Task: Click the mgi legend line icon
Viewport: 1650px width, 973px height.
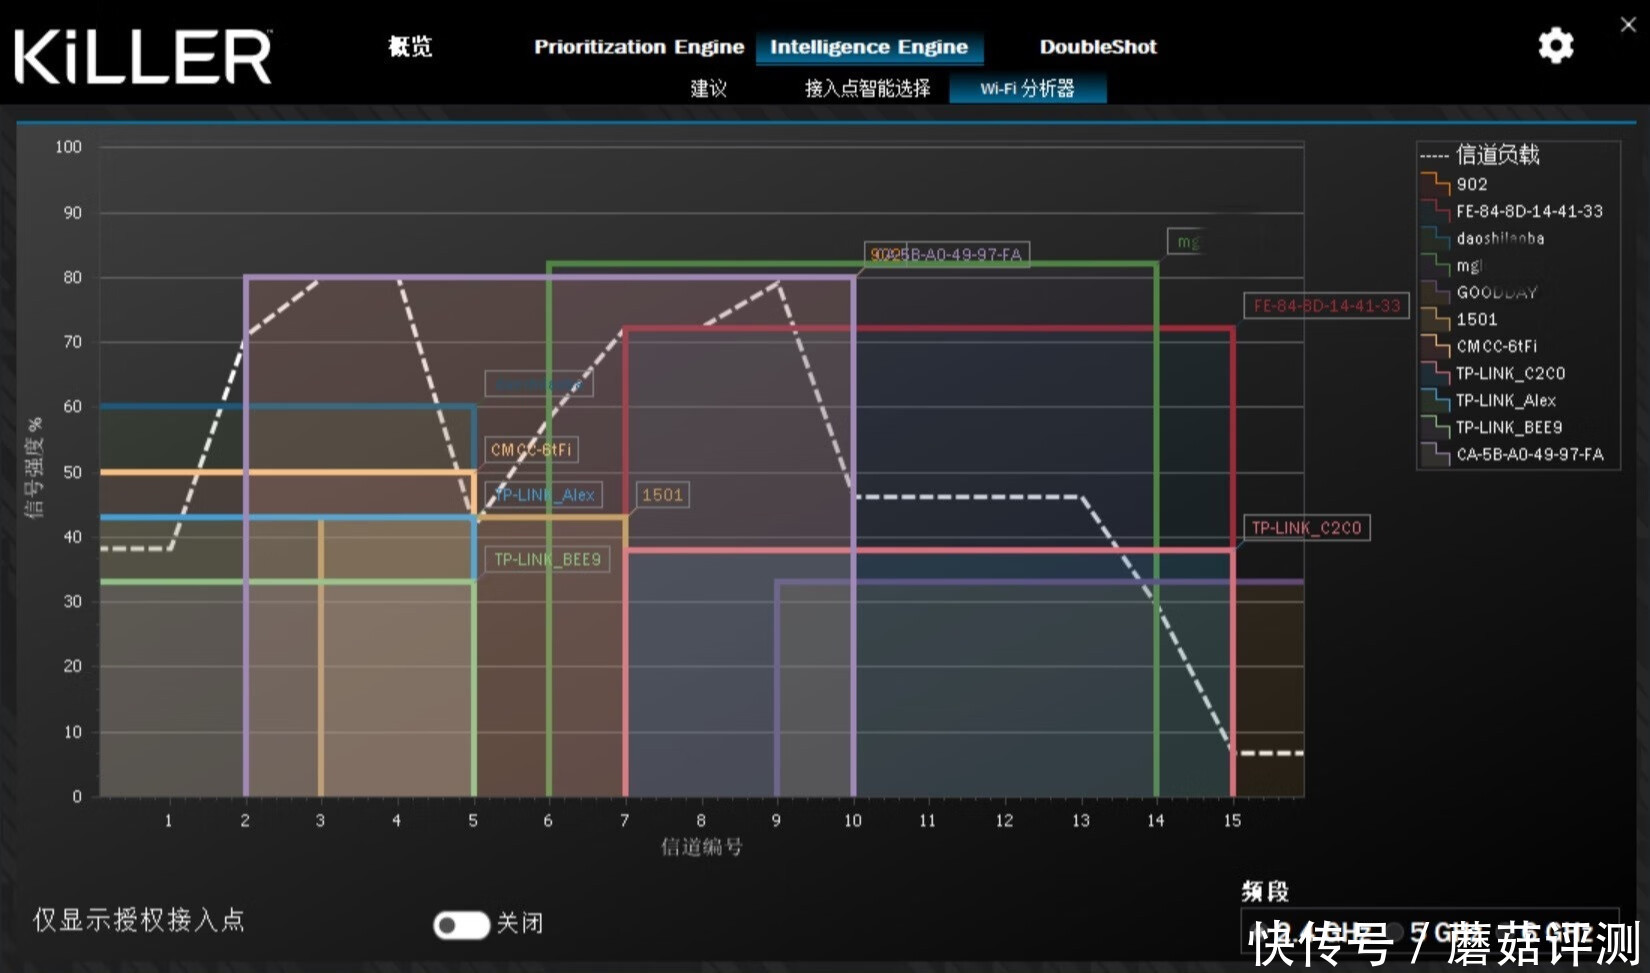Action: [1435, 264]
